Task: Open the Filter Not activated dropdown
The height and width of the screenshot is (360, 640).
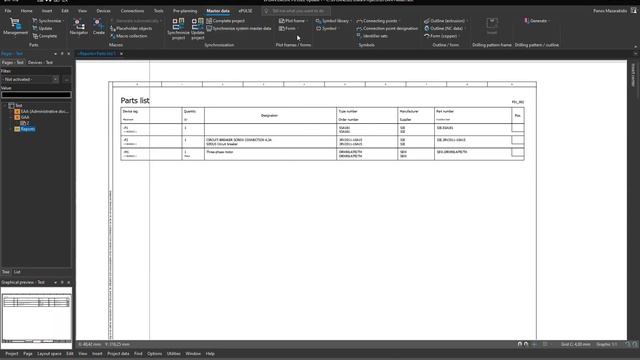Action: pos(30,79)
